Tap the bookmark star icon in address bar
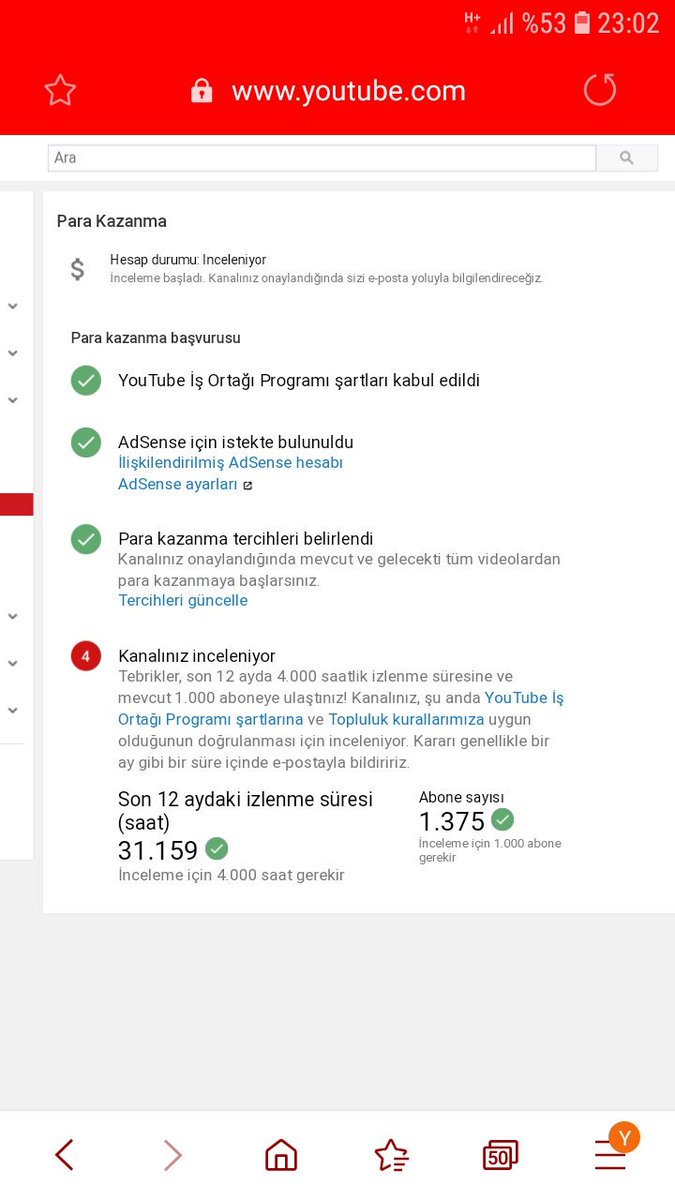Image resolution: width=675 pixels, height=1200 pixels. click(60, 91)
